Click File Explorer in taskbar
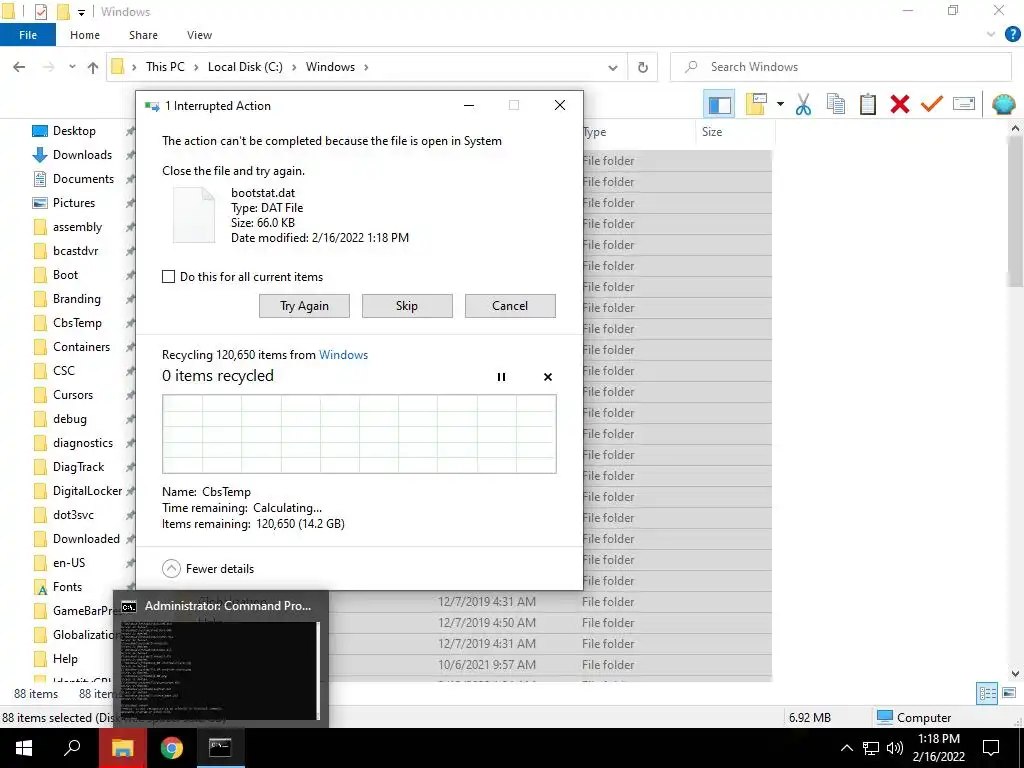 point(122,748)
